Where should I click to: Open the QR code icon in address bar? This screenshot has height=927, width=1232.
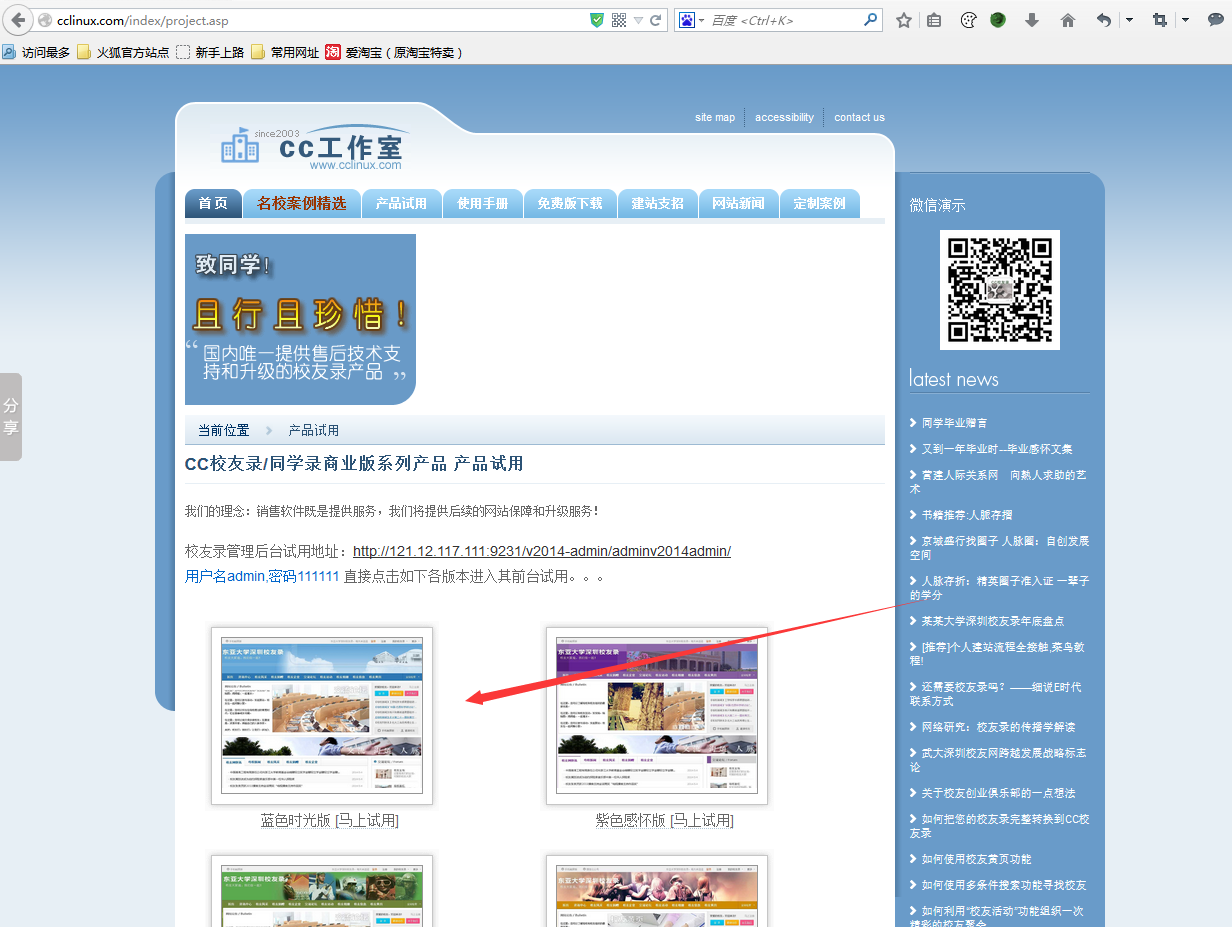point(619,20)
